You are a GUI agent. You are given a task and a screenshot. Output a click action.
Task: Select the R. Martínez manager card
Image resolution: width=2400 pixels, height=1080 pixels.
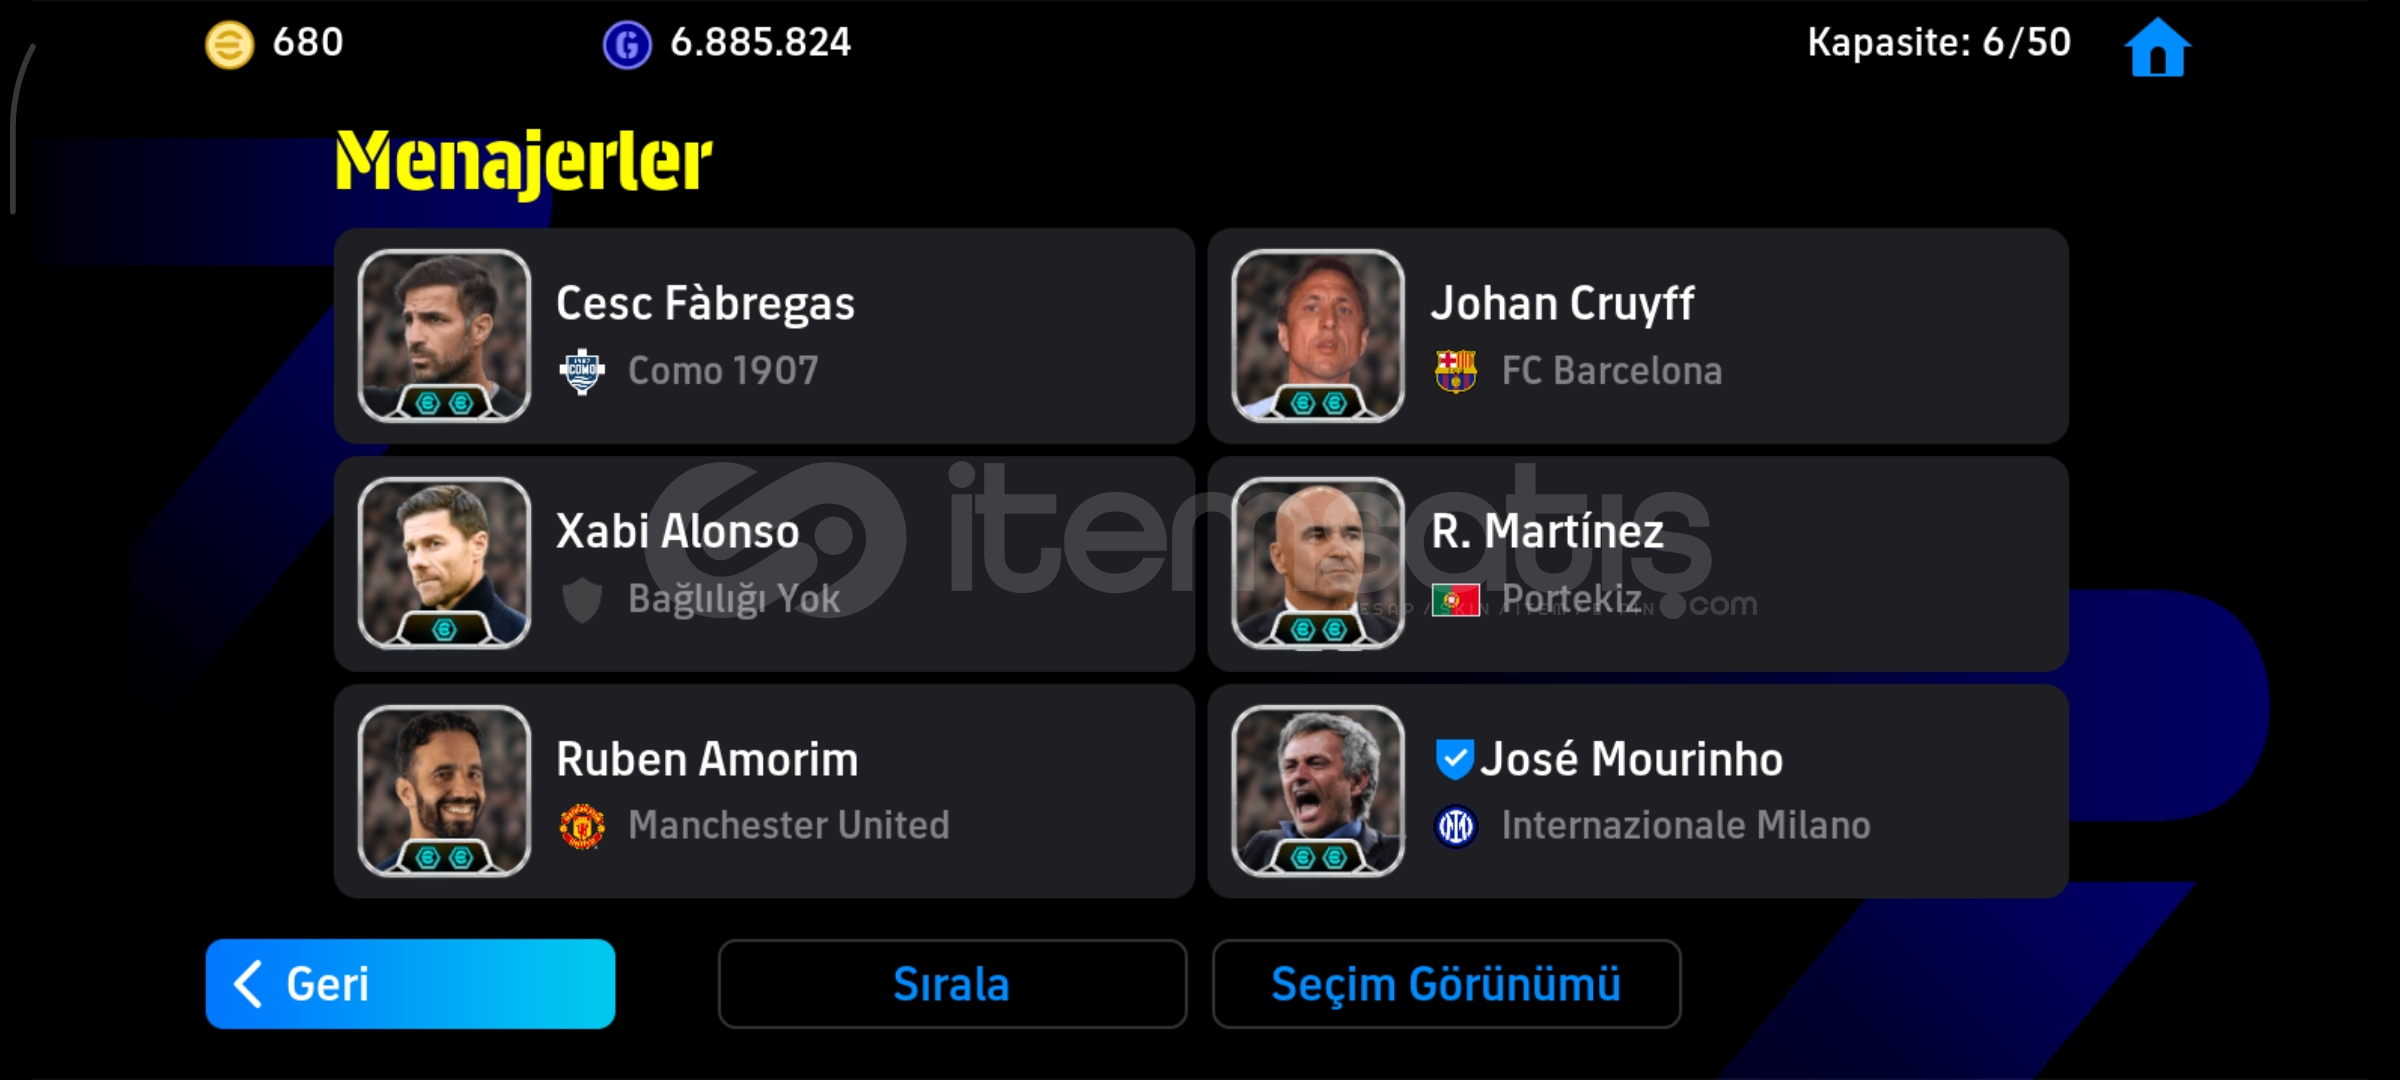(x=1638, y=564)
